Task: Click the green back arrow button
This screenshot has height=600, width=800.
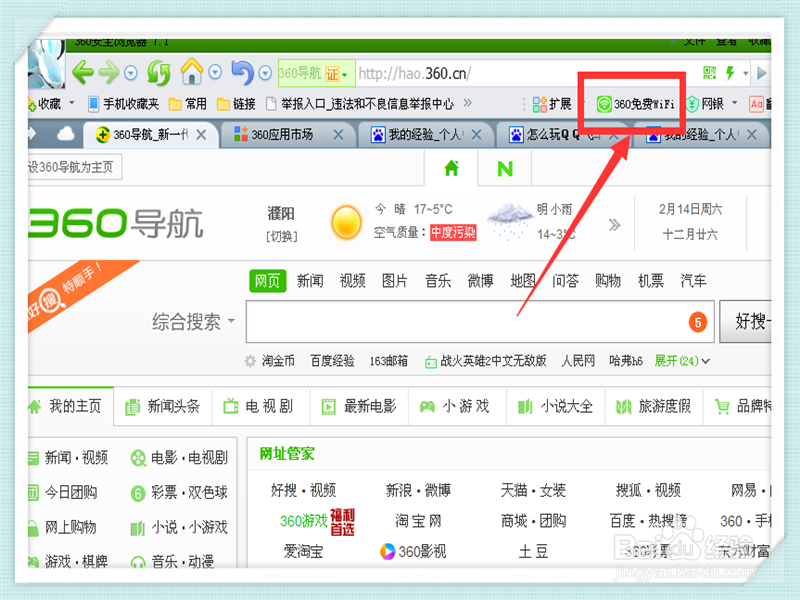Action: click(x=83, y=72)
